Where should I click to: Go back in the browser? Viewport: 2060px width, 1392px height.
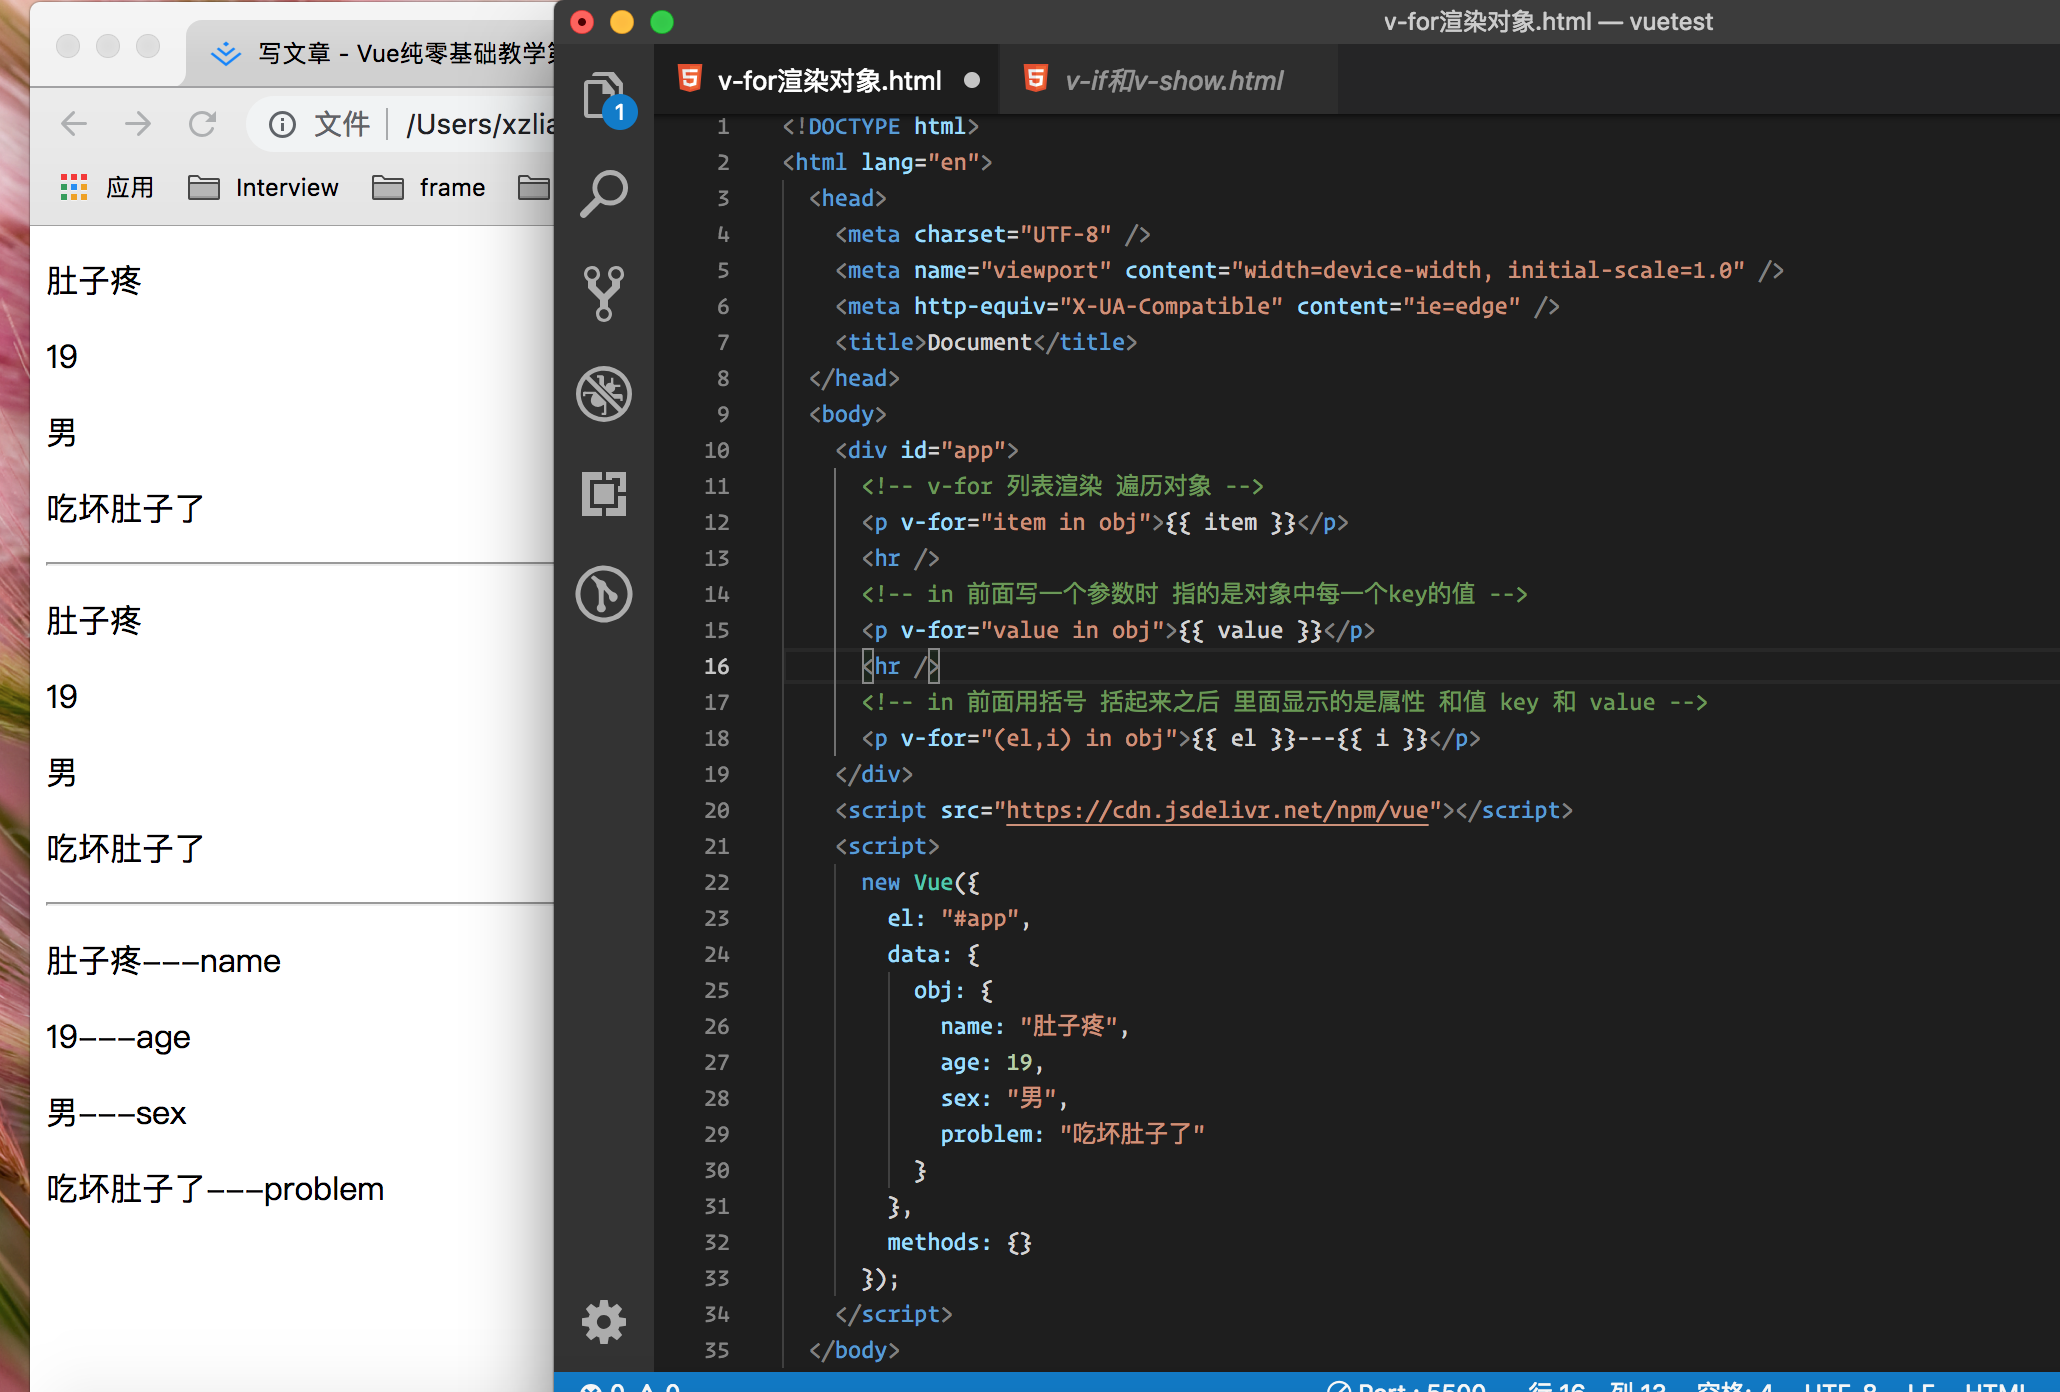tap(74, 124)
